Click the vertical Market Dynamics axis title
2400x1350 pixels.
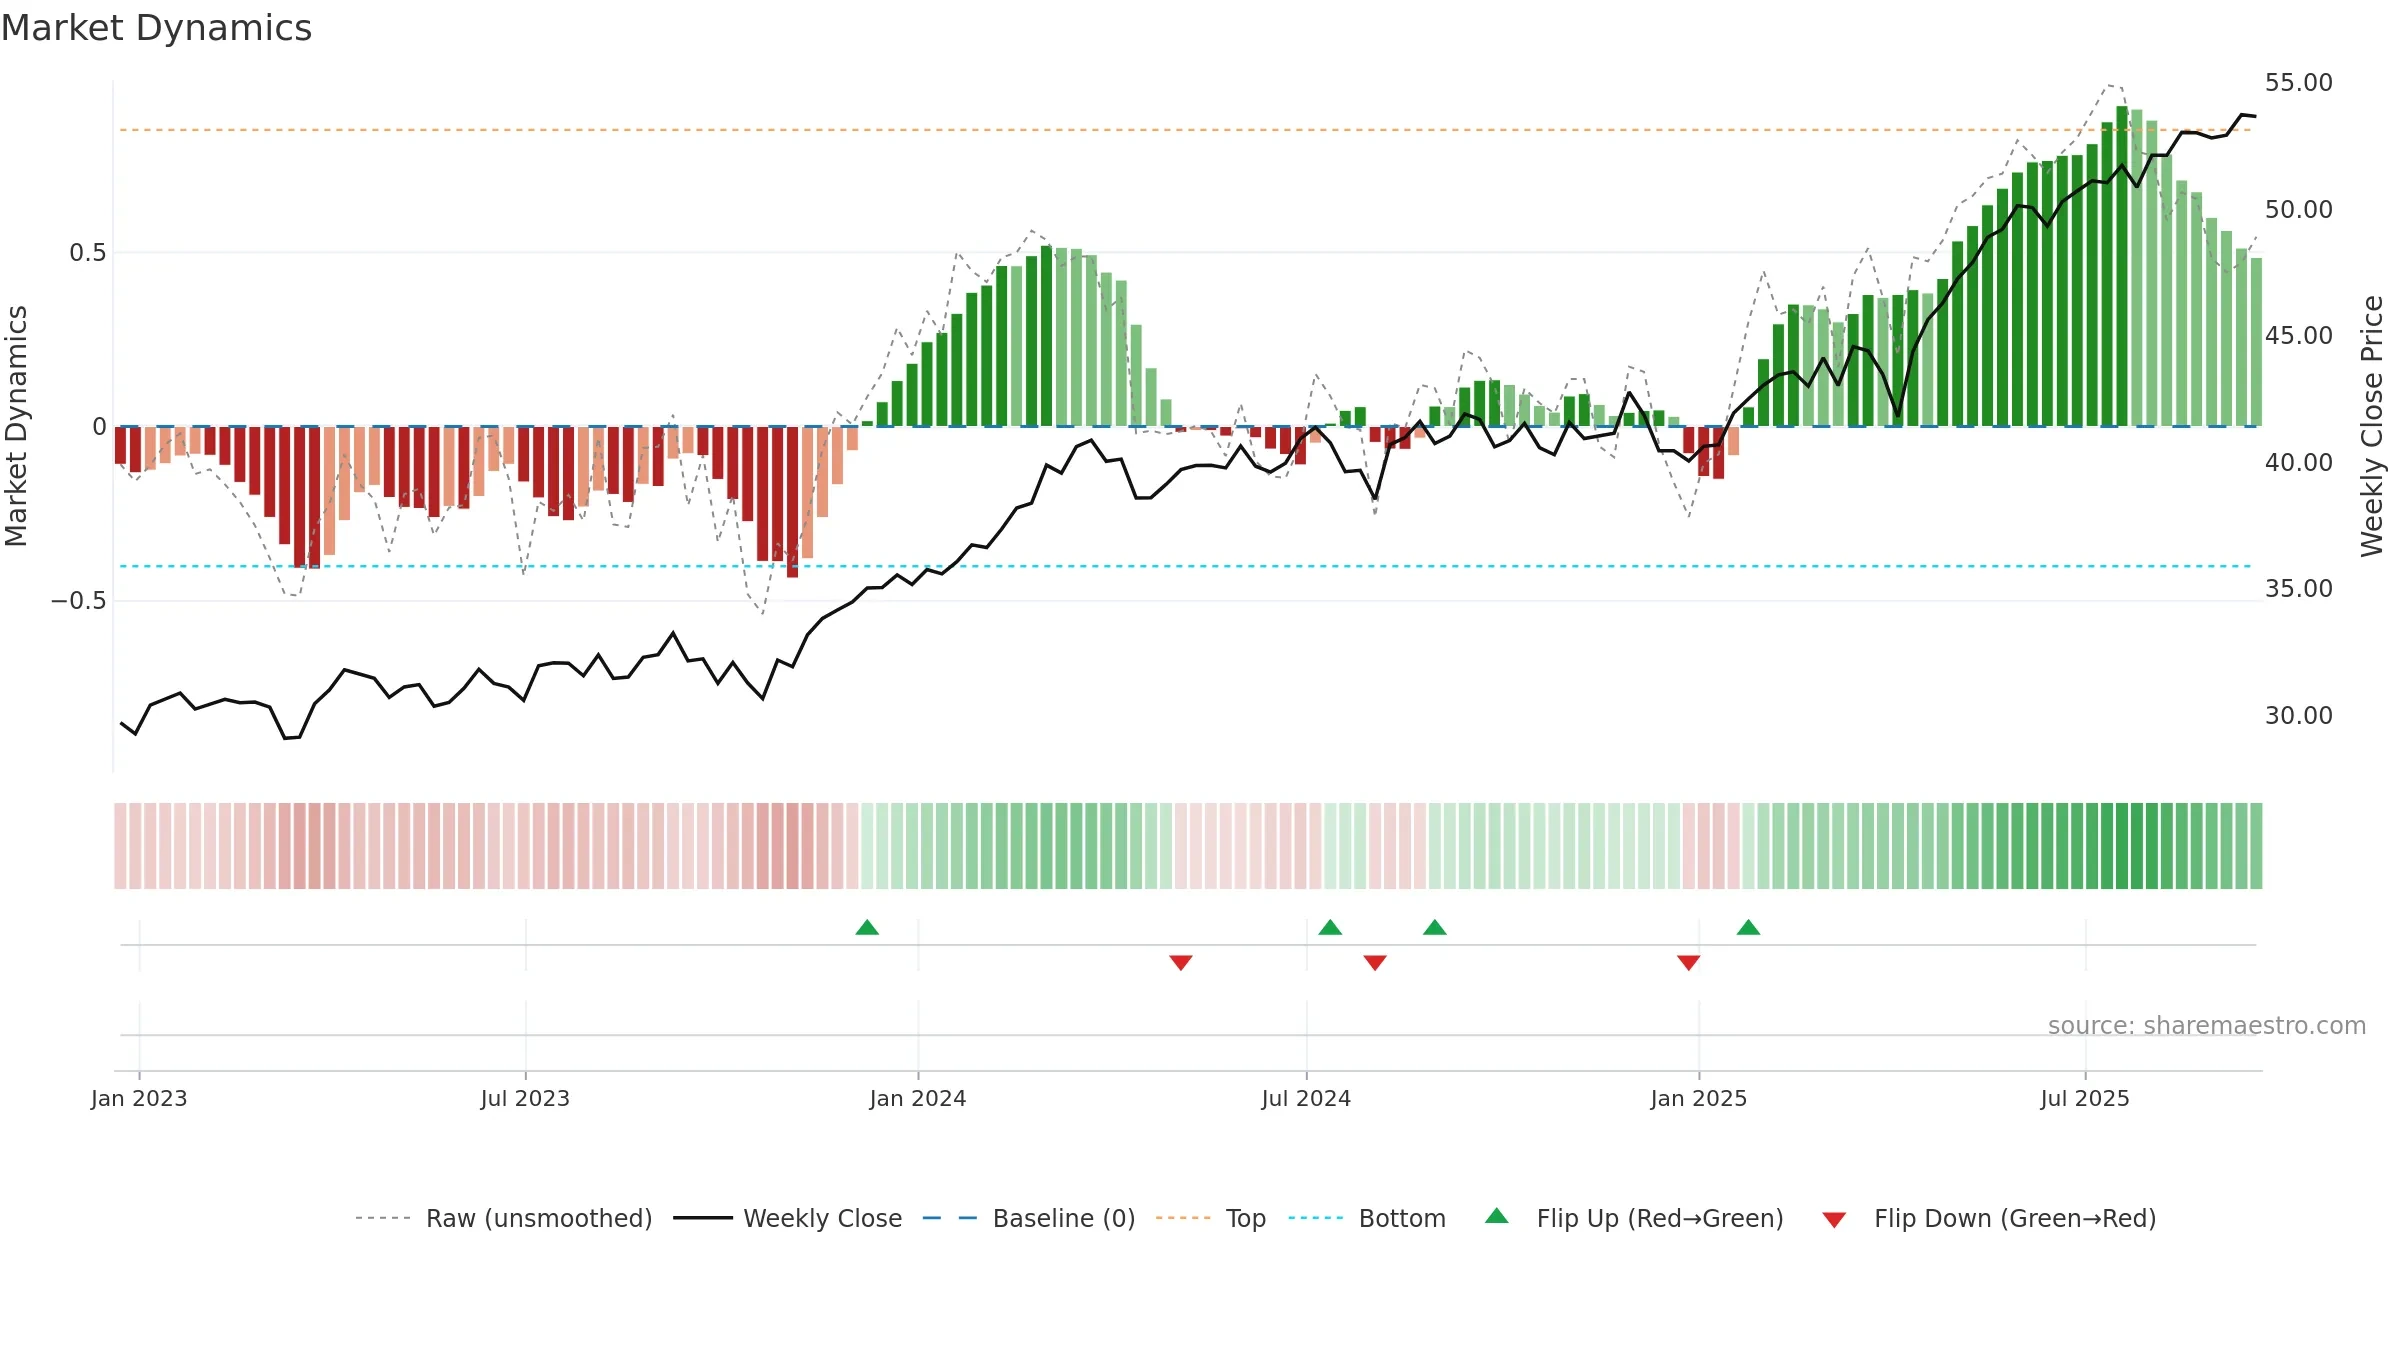point(16,426)
